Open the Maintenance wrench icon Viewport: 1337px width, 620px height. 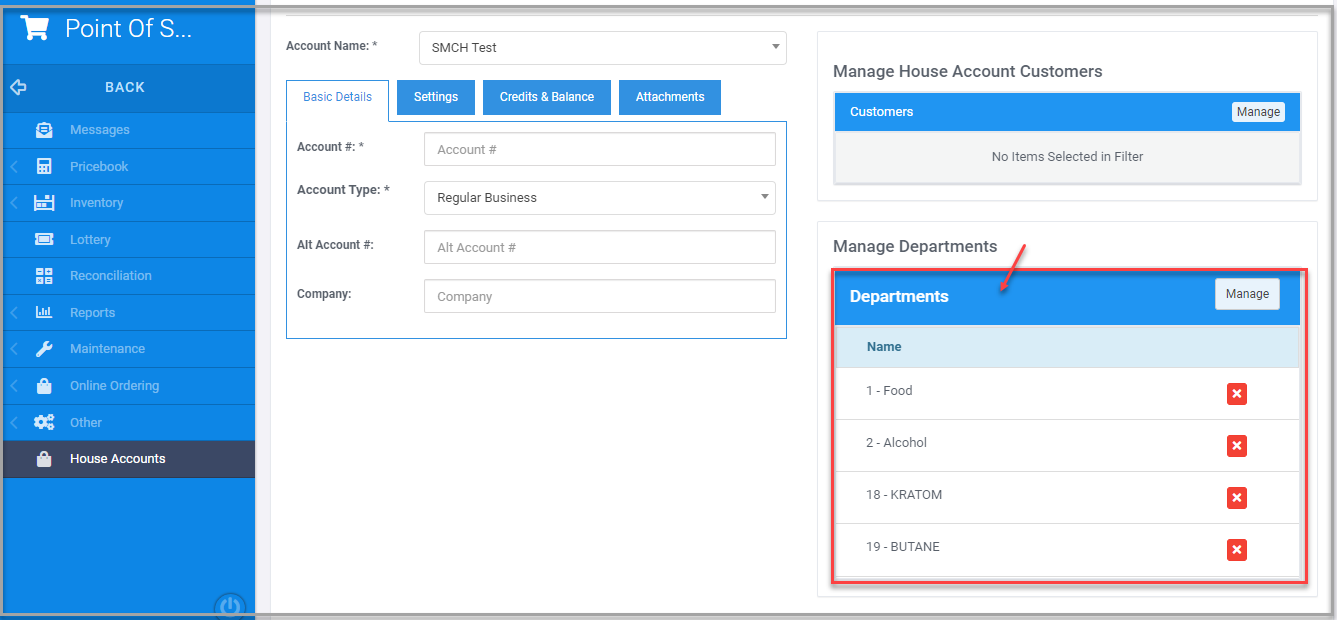coord(44,348)
